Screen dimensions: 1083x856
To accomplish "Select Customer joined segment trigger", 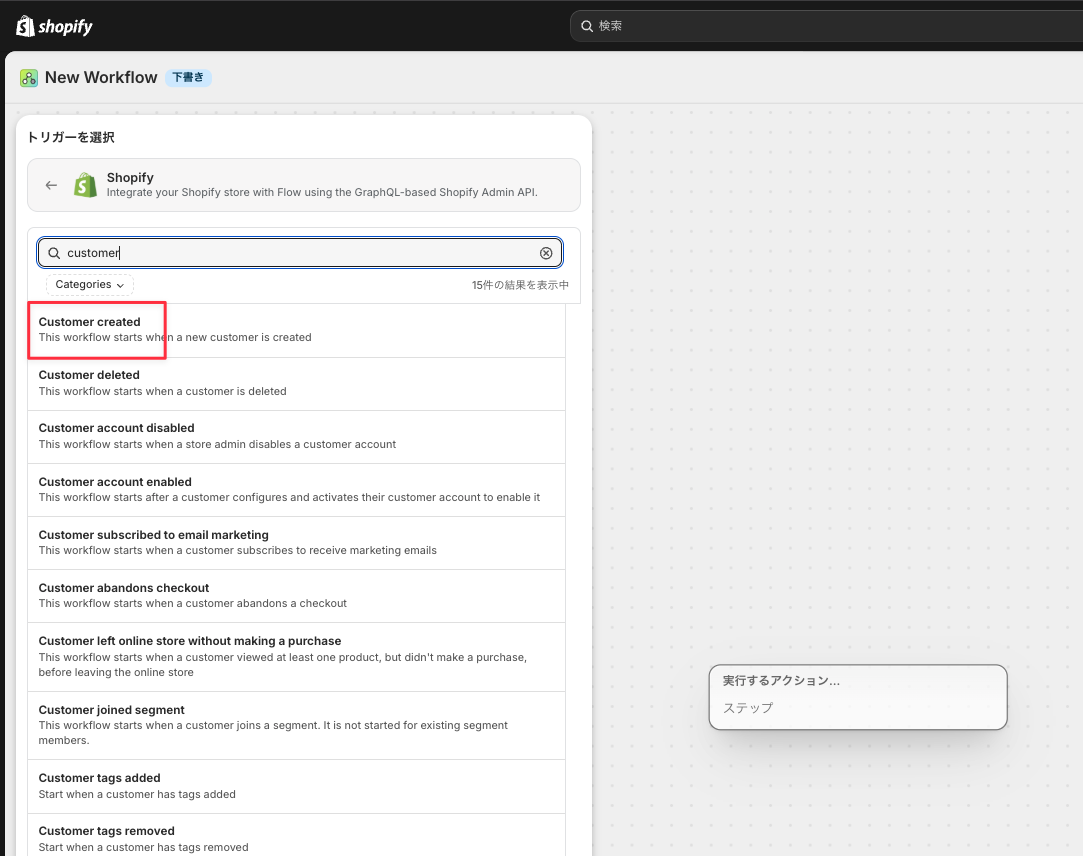I will [296, 725].
